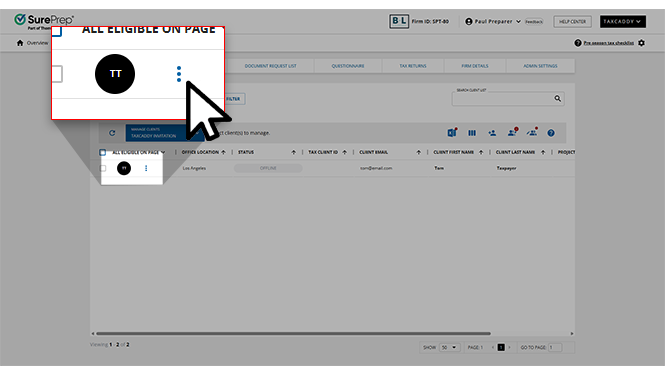Open the Pre-season tax checklist link

coord(609,43)
